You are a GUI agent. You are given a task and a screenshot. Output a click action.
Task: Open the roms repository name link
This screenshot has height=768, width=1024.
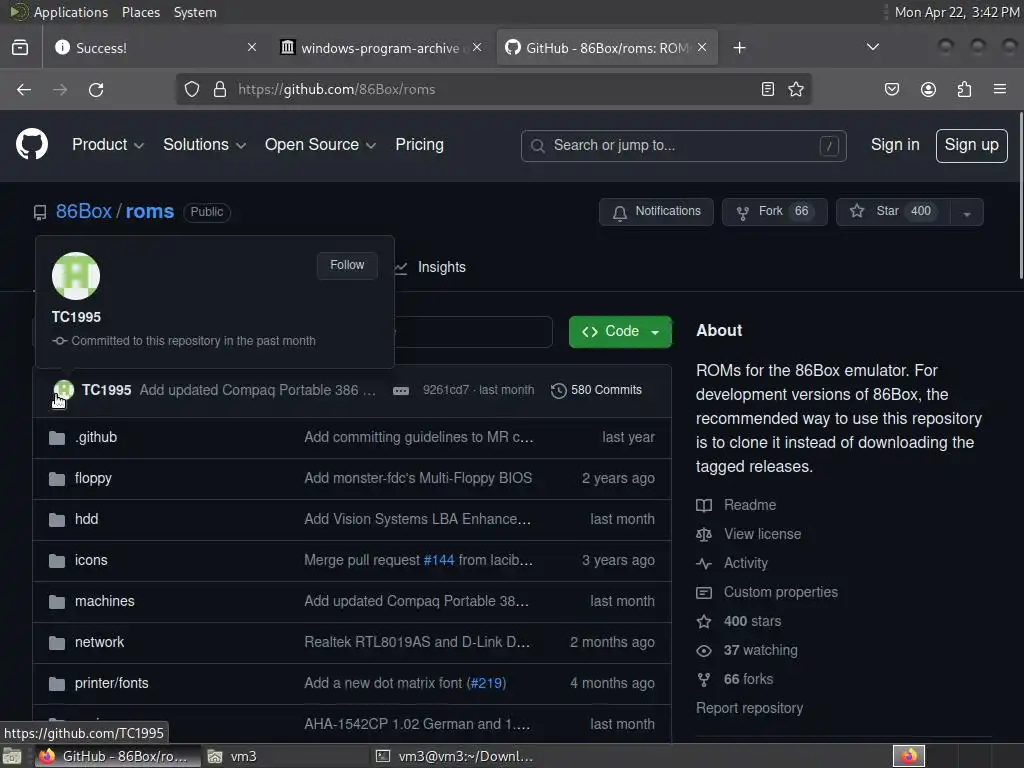coord(150,212)
